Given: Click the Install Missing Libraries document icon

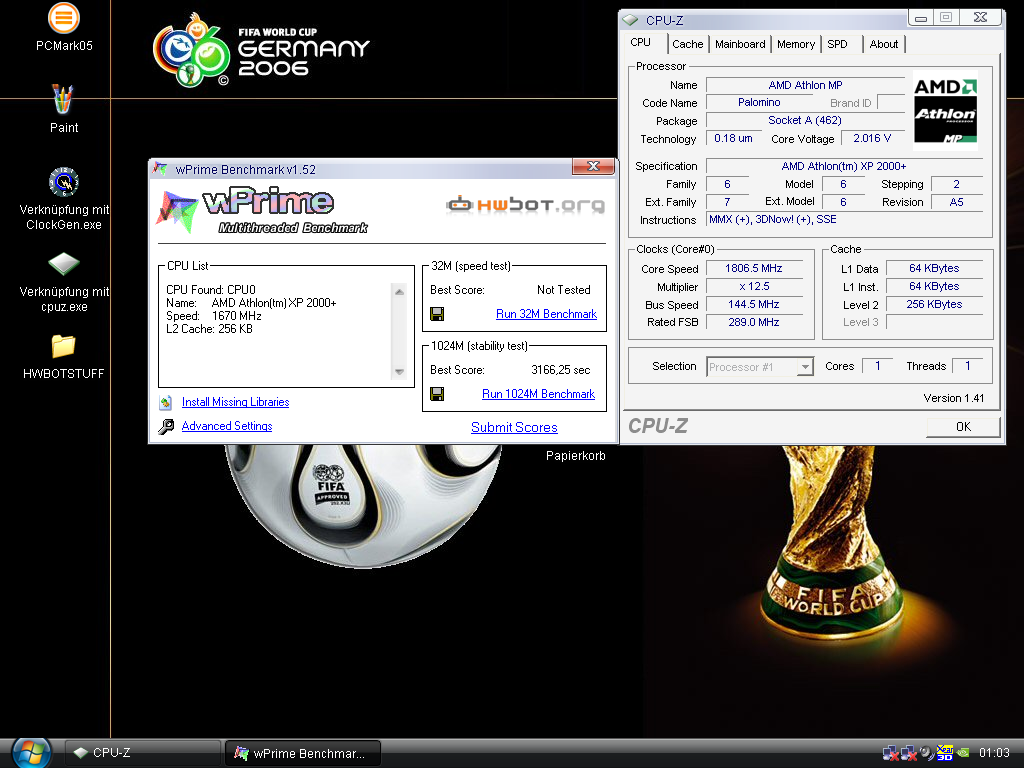Looking at the screenshot, I should coord(166,402).
